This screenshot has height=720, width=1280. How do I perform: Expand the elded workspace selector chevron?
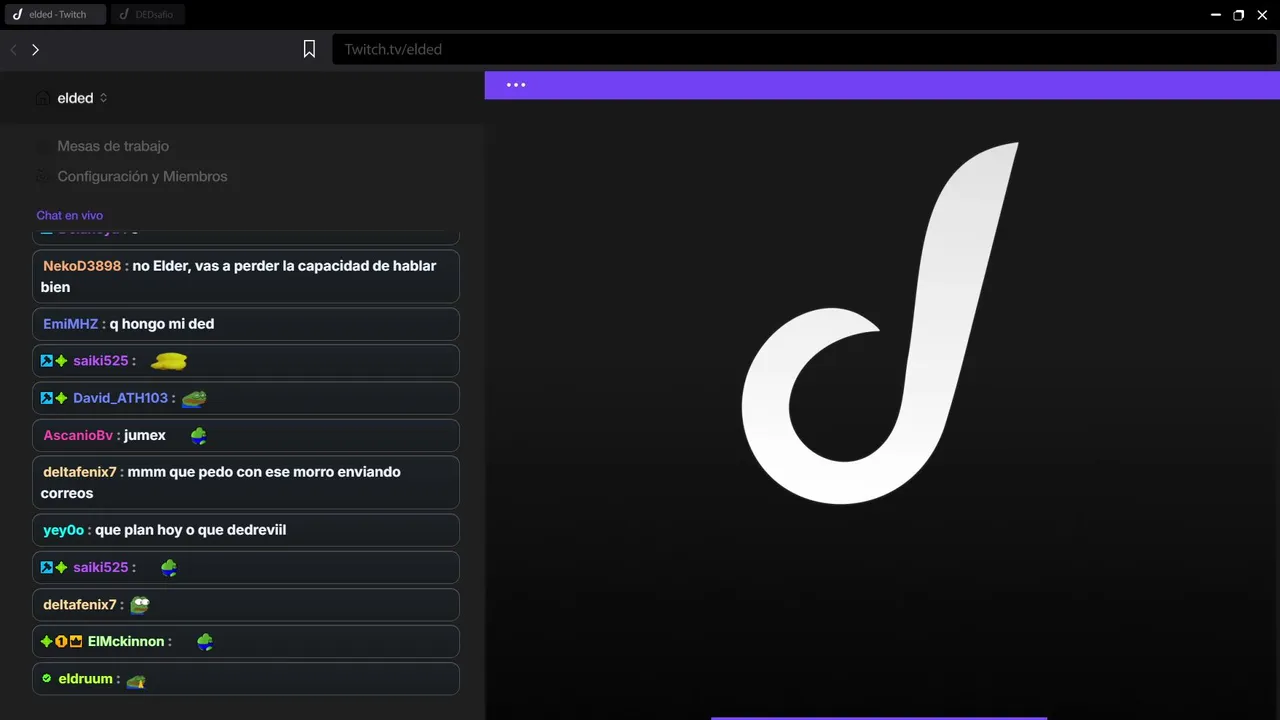[104, 98]
